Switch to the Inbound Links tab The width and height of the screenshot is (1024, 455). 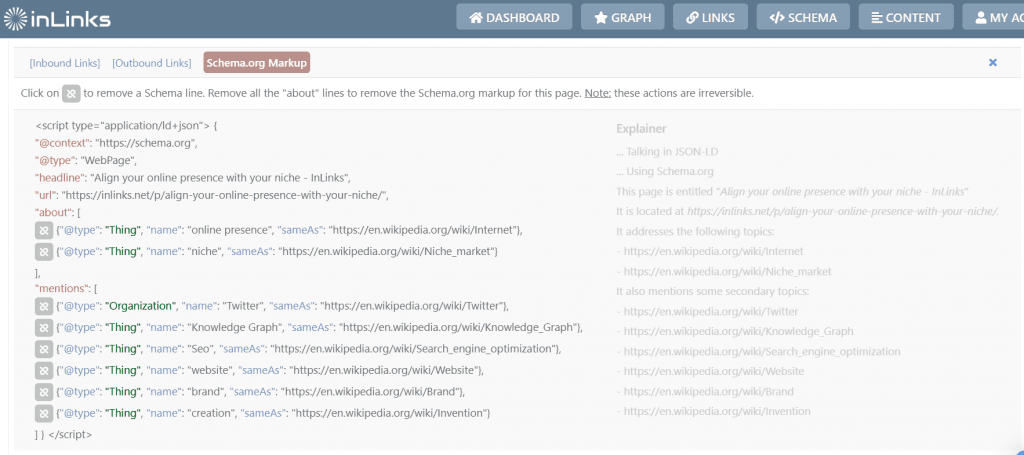click(65, 63)
